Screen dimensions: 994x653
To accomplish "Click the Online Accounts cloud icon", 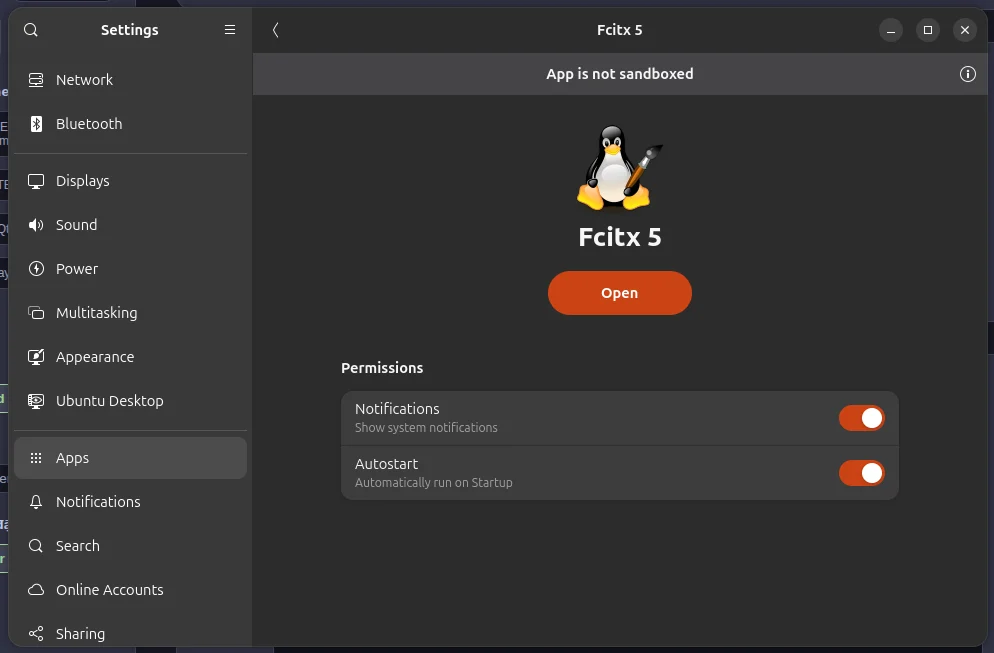I will pos(36,590).
